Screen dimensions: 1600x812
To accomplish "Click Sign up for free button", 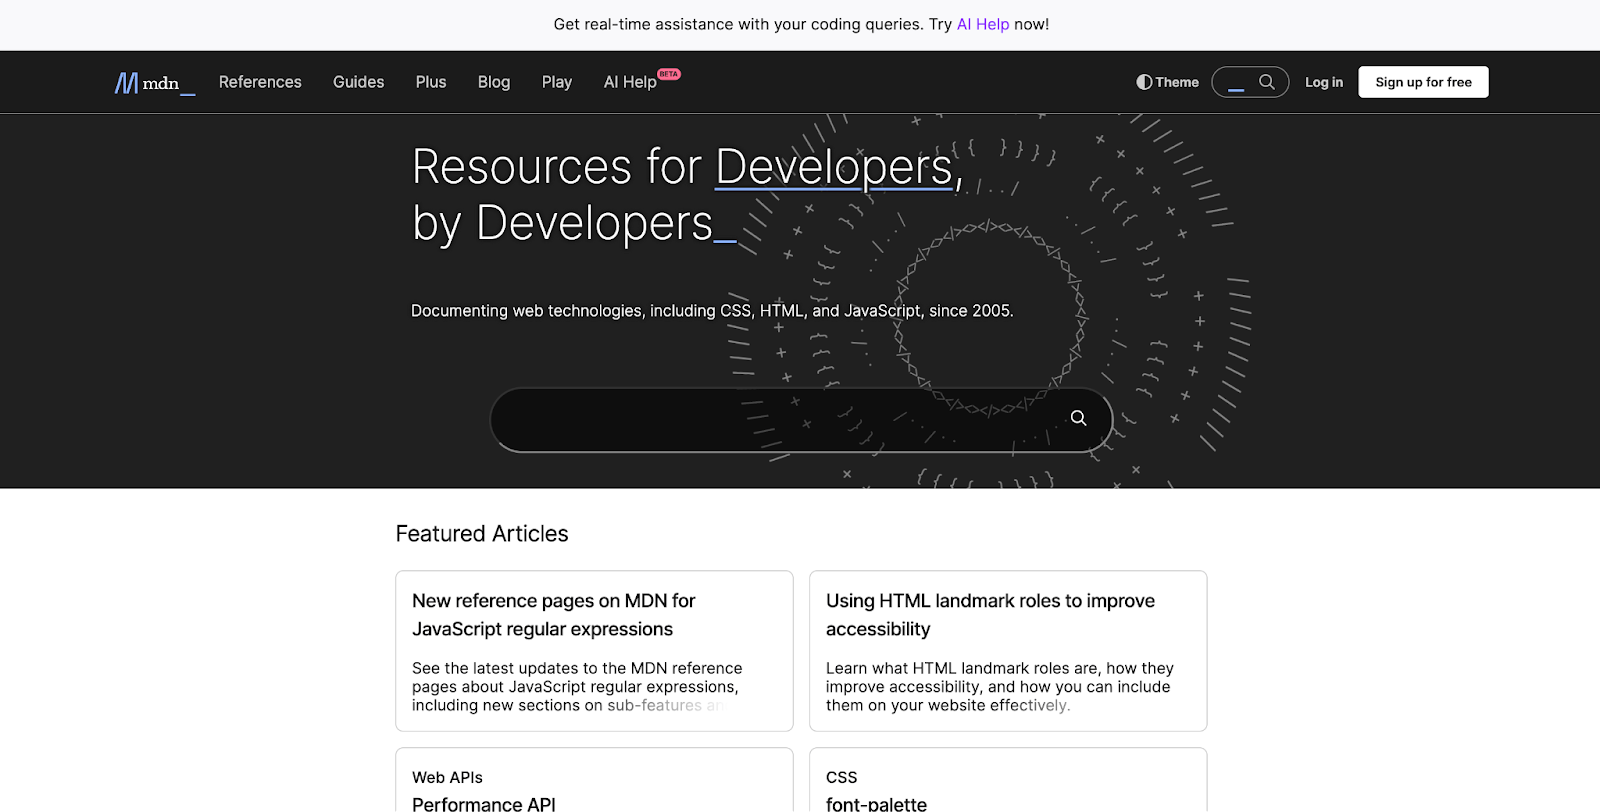I will coord(1423,82).
